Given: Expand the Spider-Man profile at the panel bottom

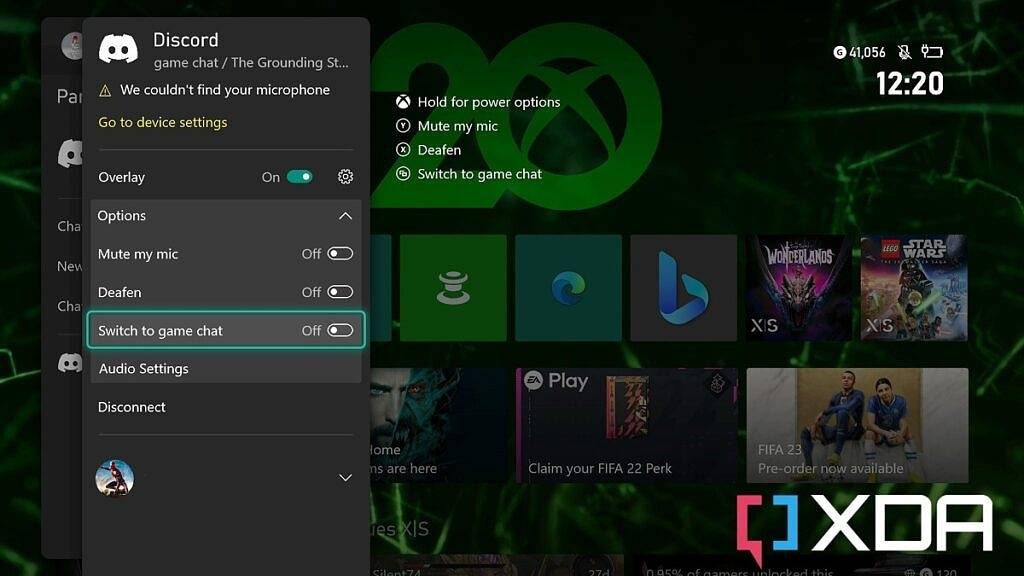Looking at the screenshot, I should point(345,477).
